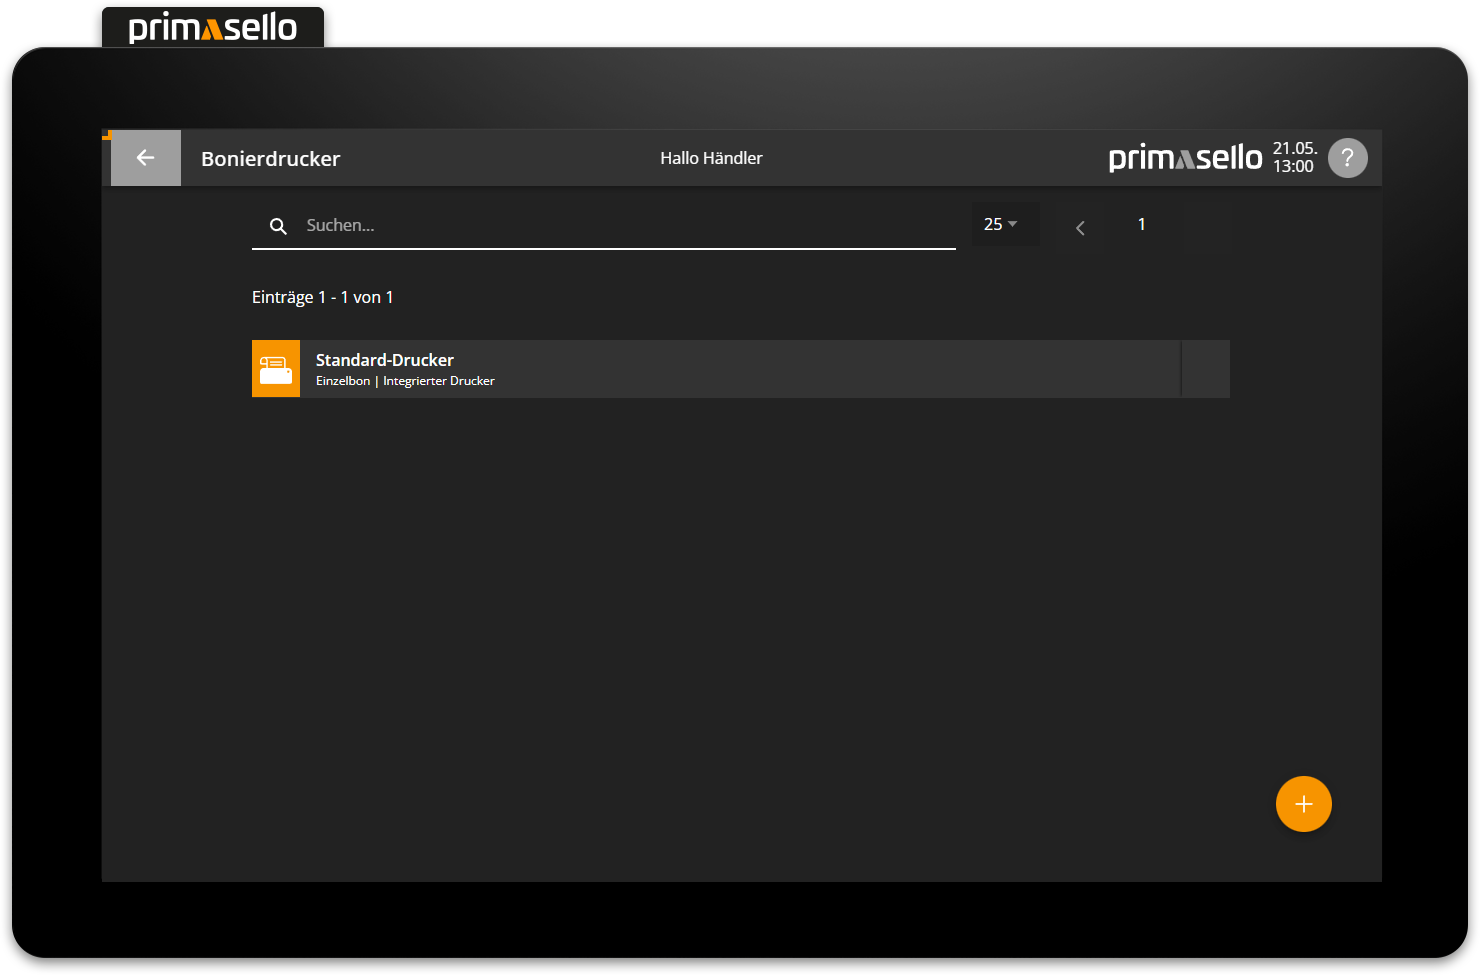
Task: Go back using the left arrow button
Action: 146,158
